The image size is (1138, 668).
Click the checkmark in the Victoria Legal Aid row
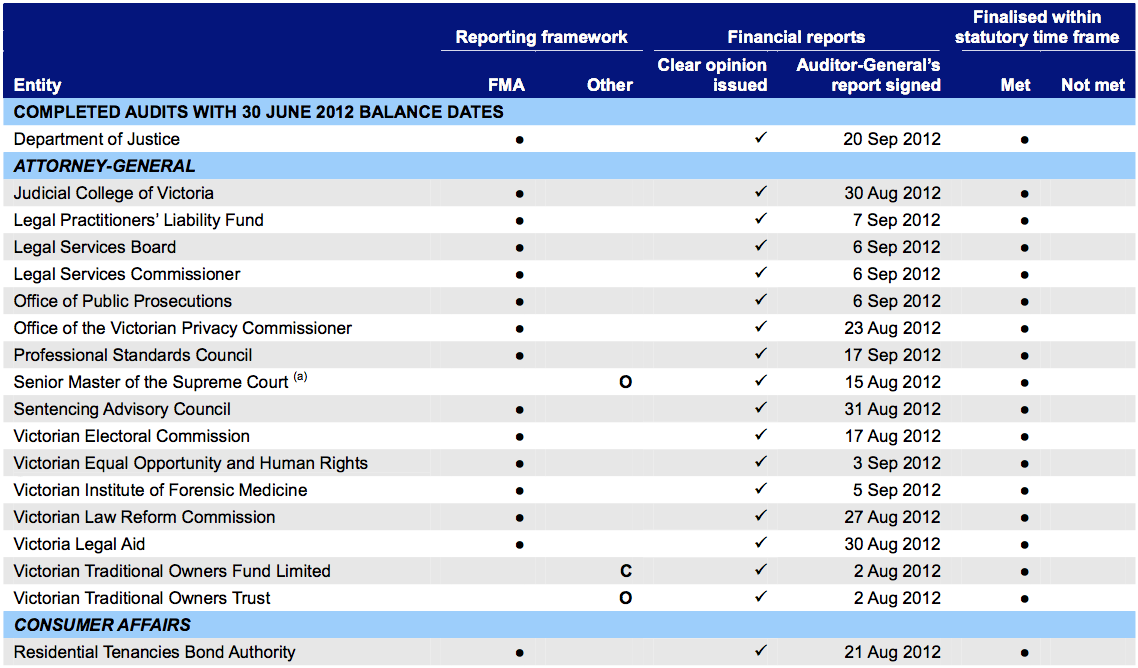[760, 543]
